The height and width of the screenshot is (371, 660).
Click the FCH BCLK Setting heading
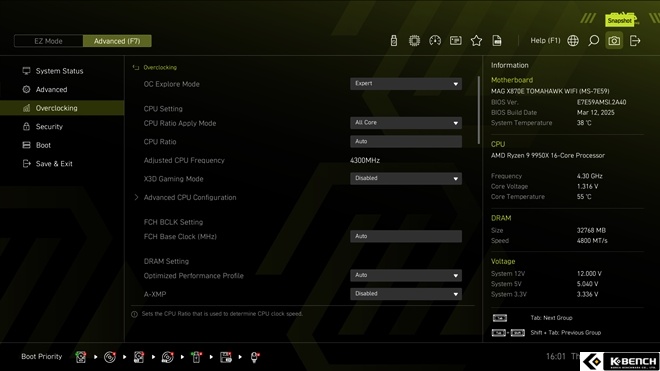coord(173,222)
